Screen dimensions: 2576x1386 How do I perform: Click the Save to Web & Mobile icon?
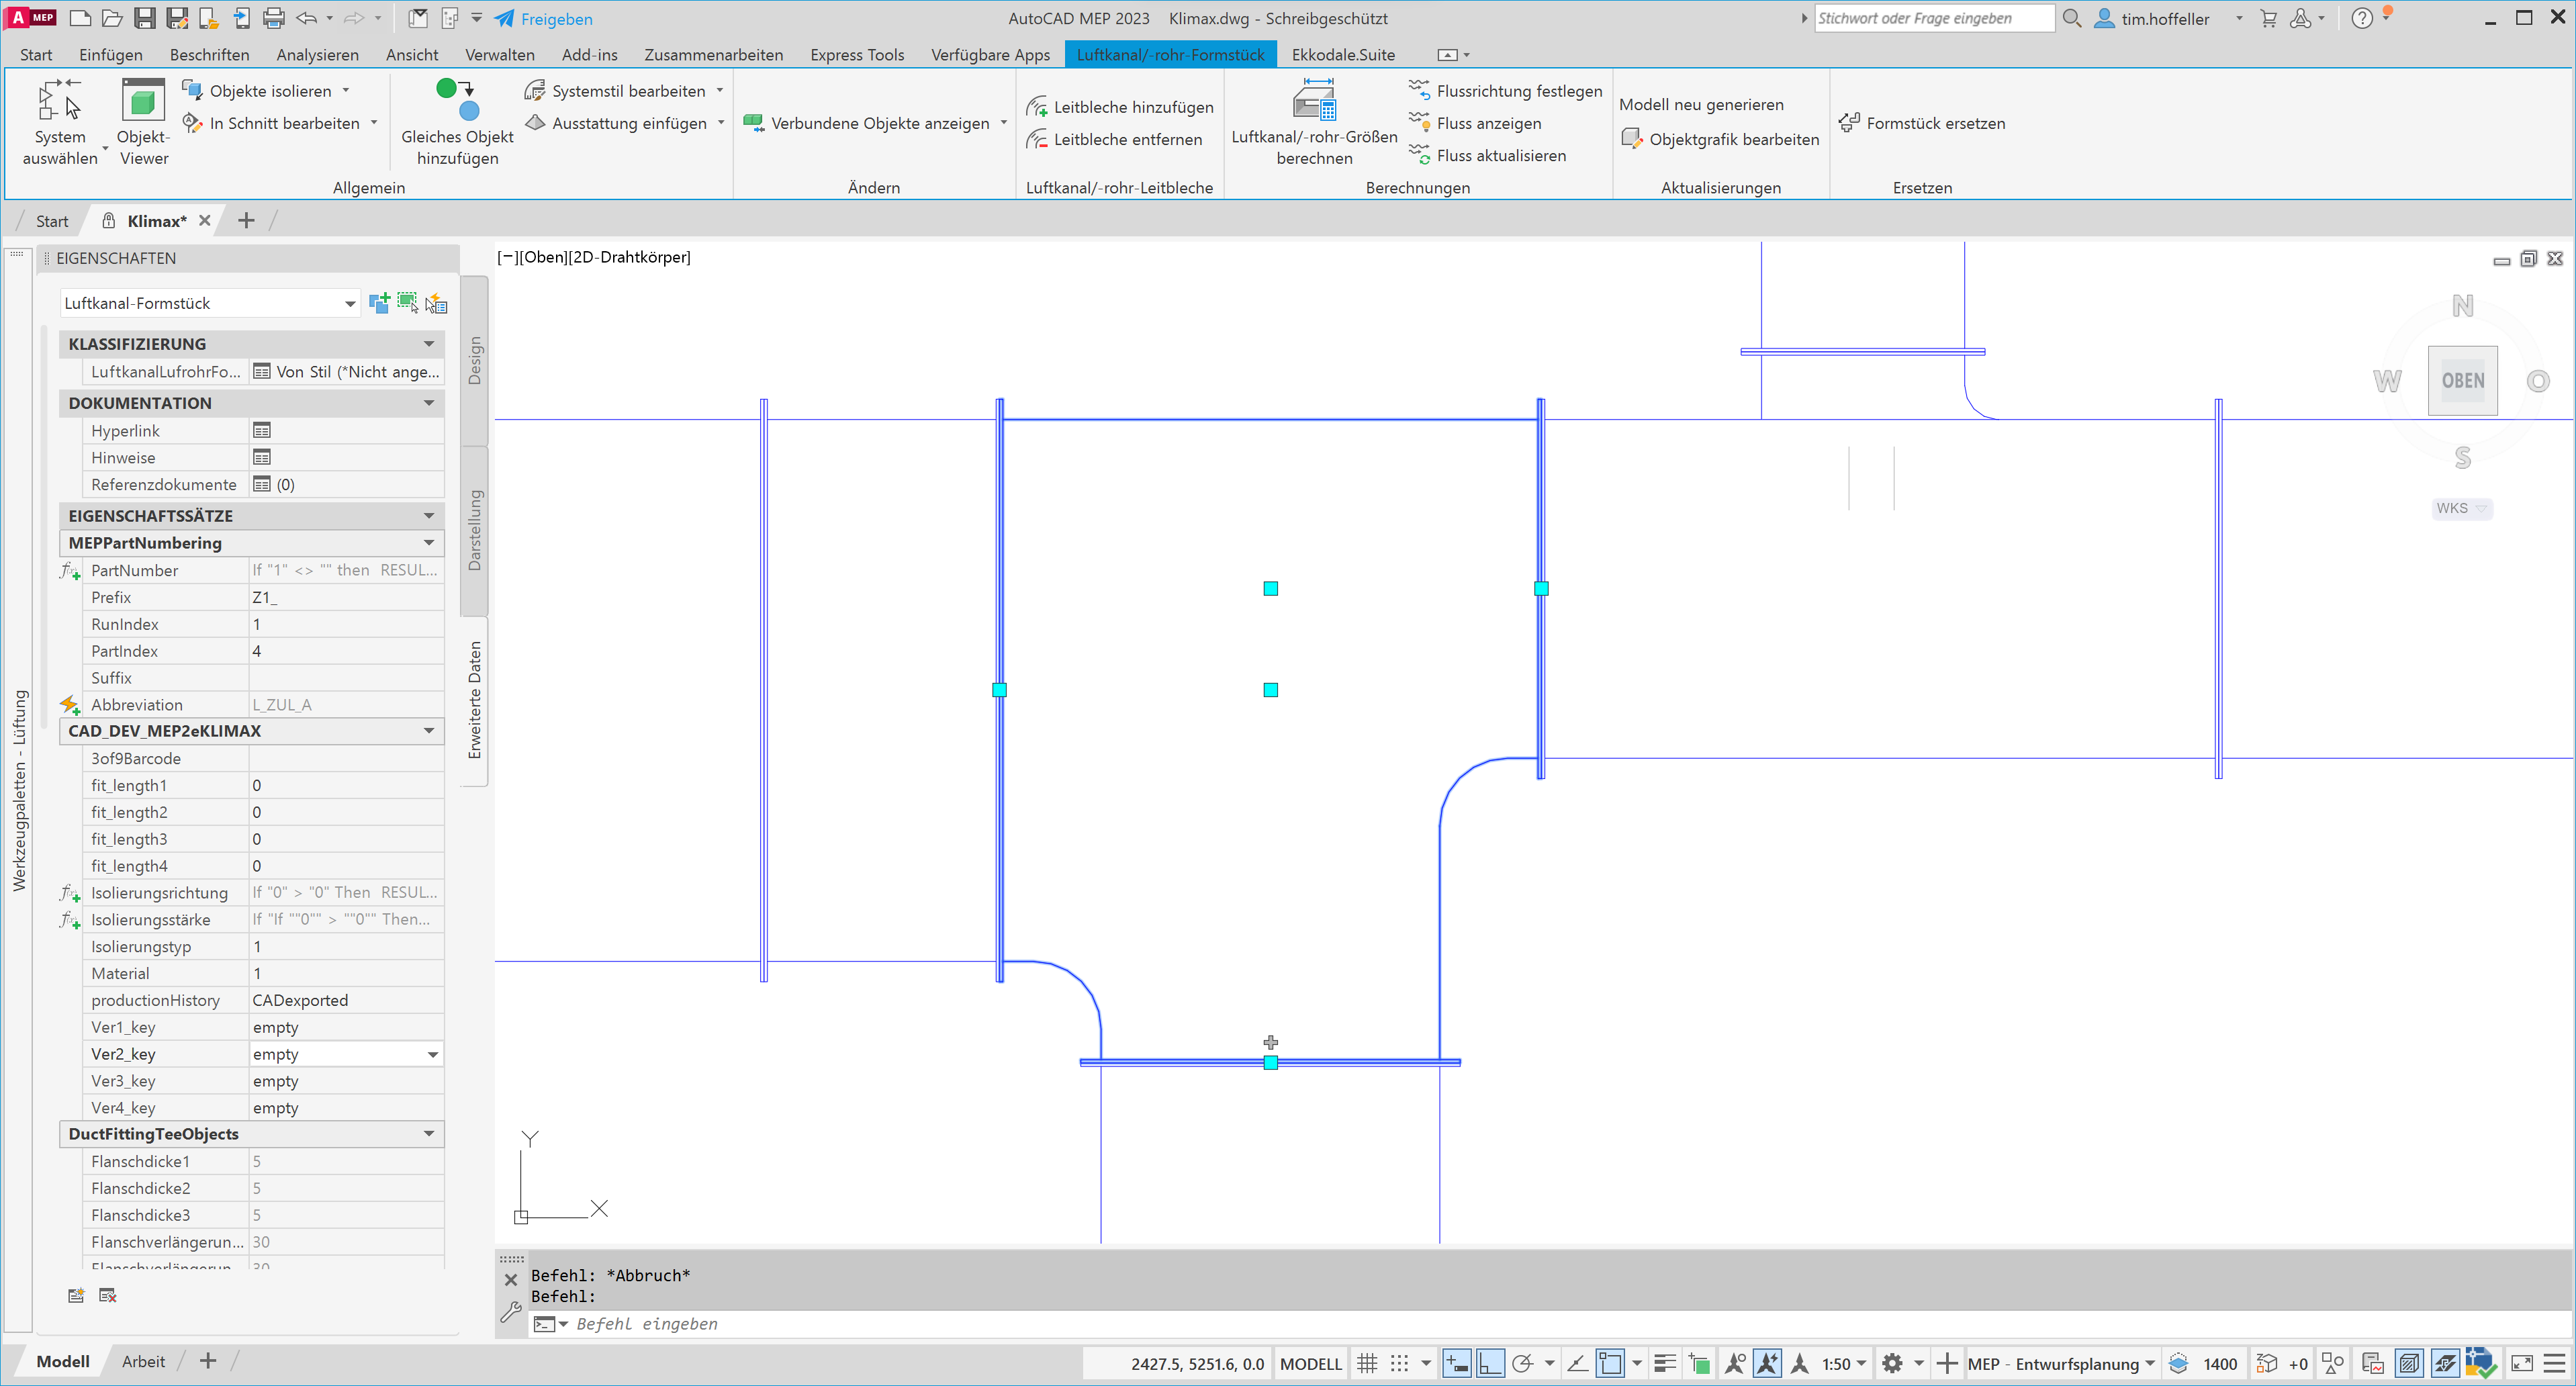tap(241, 18)
